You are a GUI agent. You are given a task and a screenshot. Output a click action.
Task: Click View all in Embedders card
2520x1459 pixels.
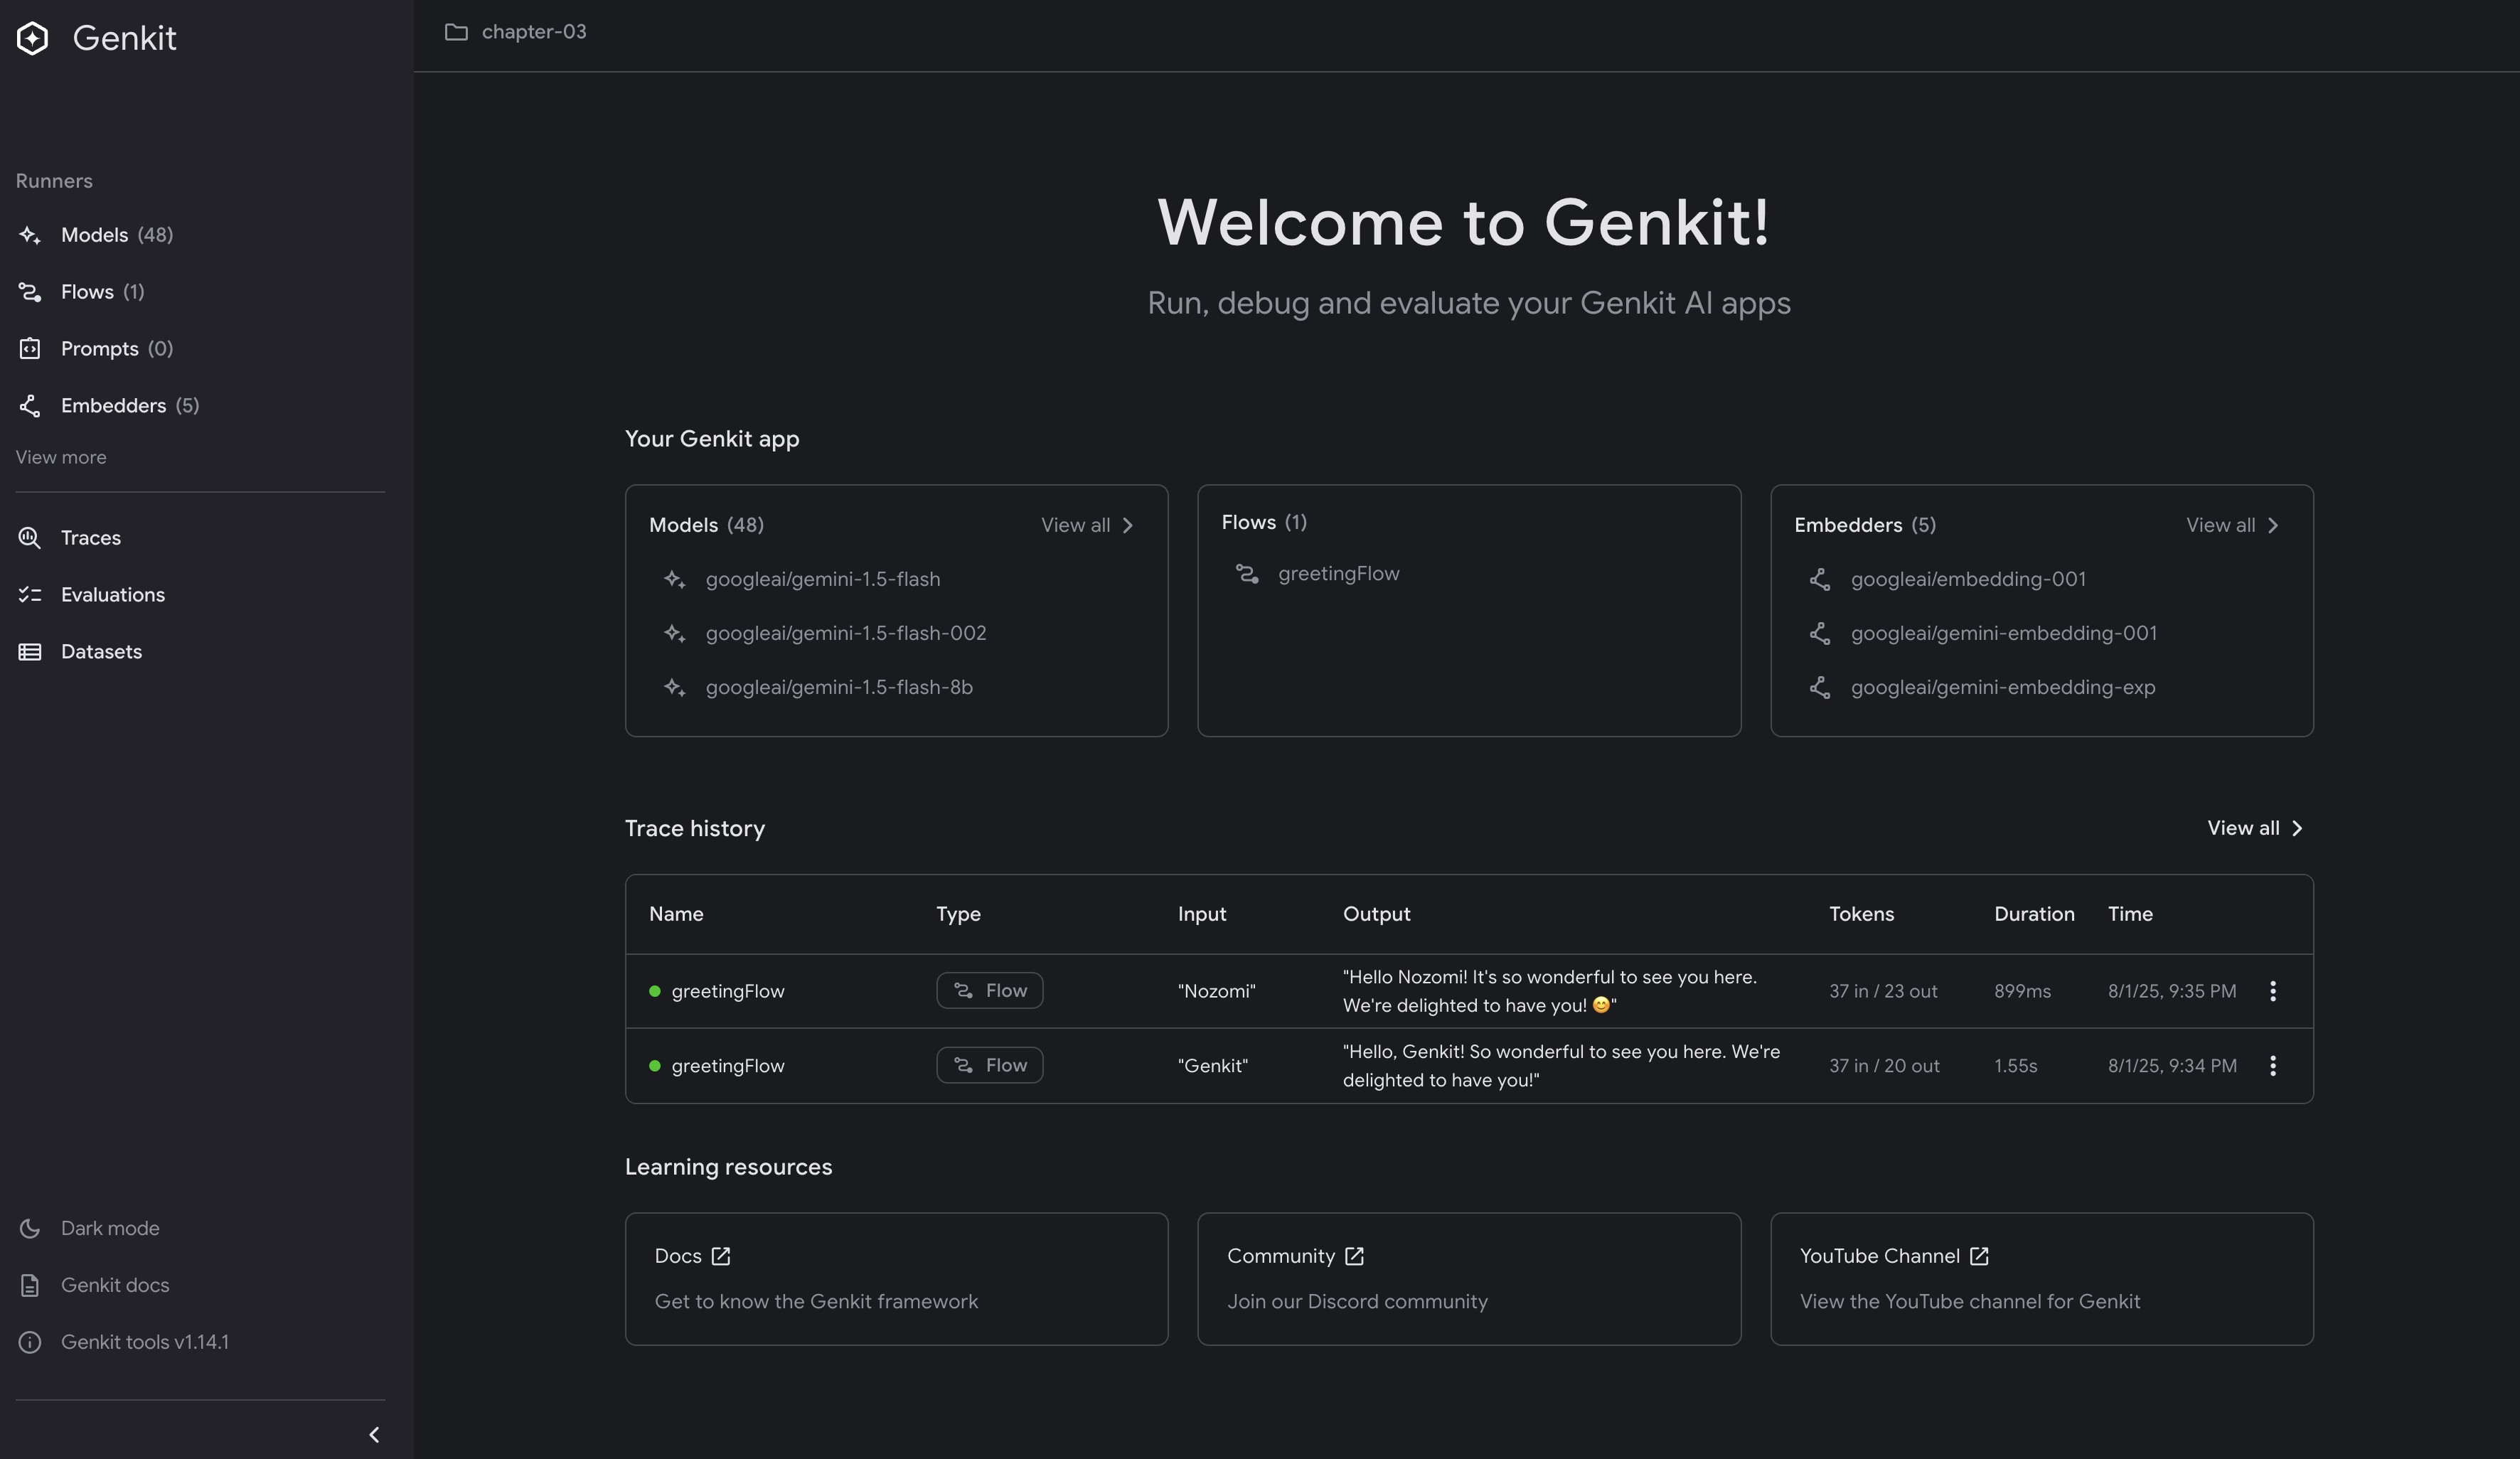2233,526
